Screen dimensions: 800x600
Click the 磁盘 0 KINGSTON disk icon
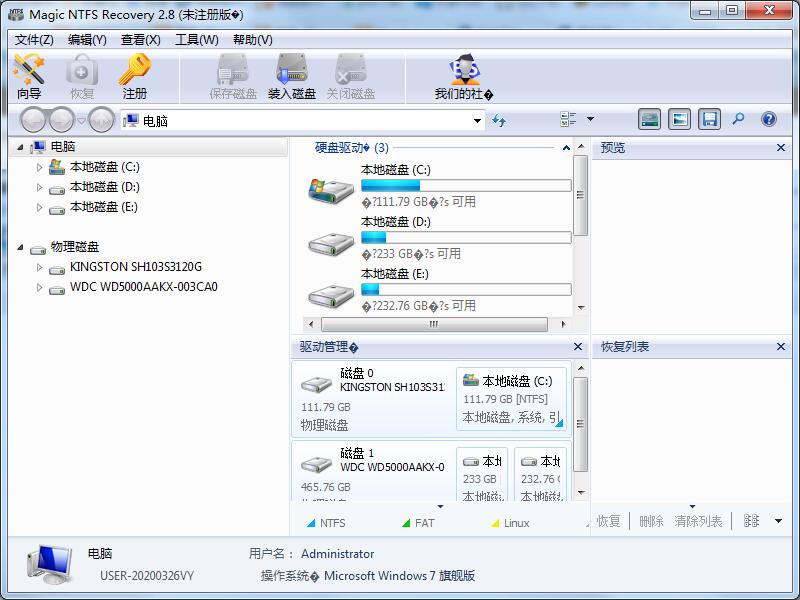[316, 384]
